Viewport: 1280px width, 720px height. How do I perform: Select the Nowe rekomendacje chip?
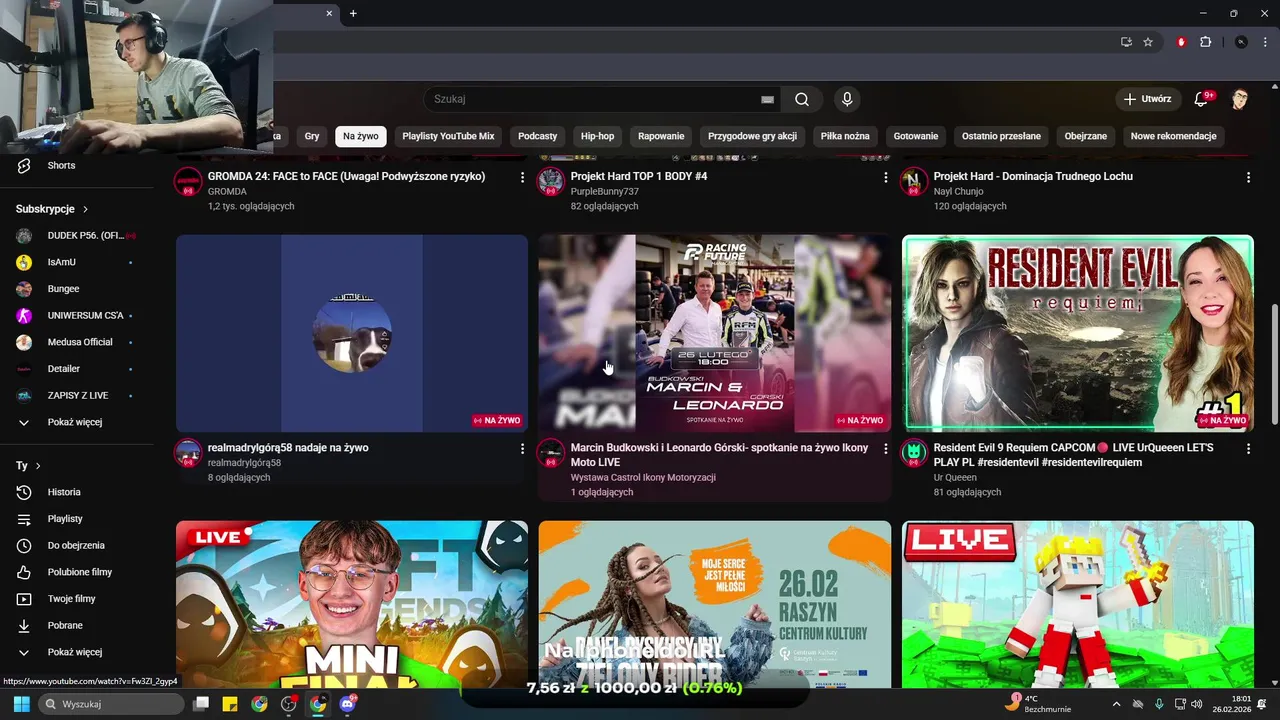coord(1173,136)
